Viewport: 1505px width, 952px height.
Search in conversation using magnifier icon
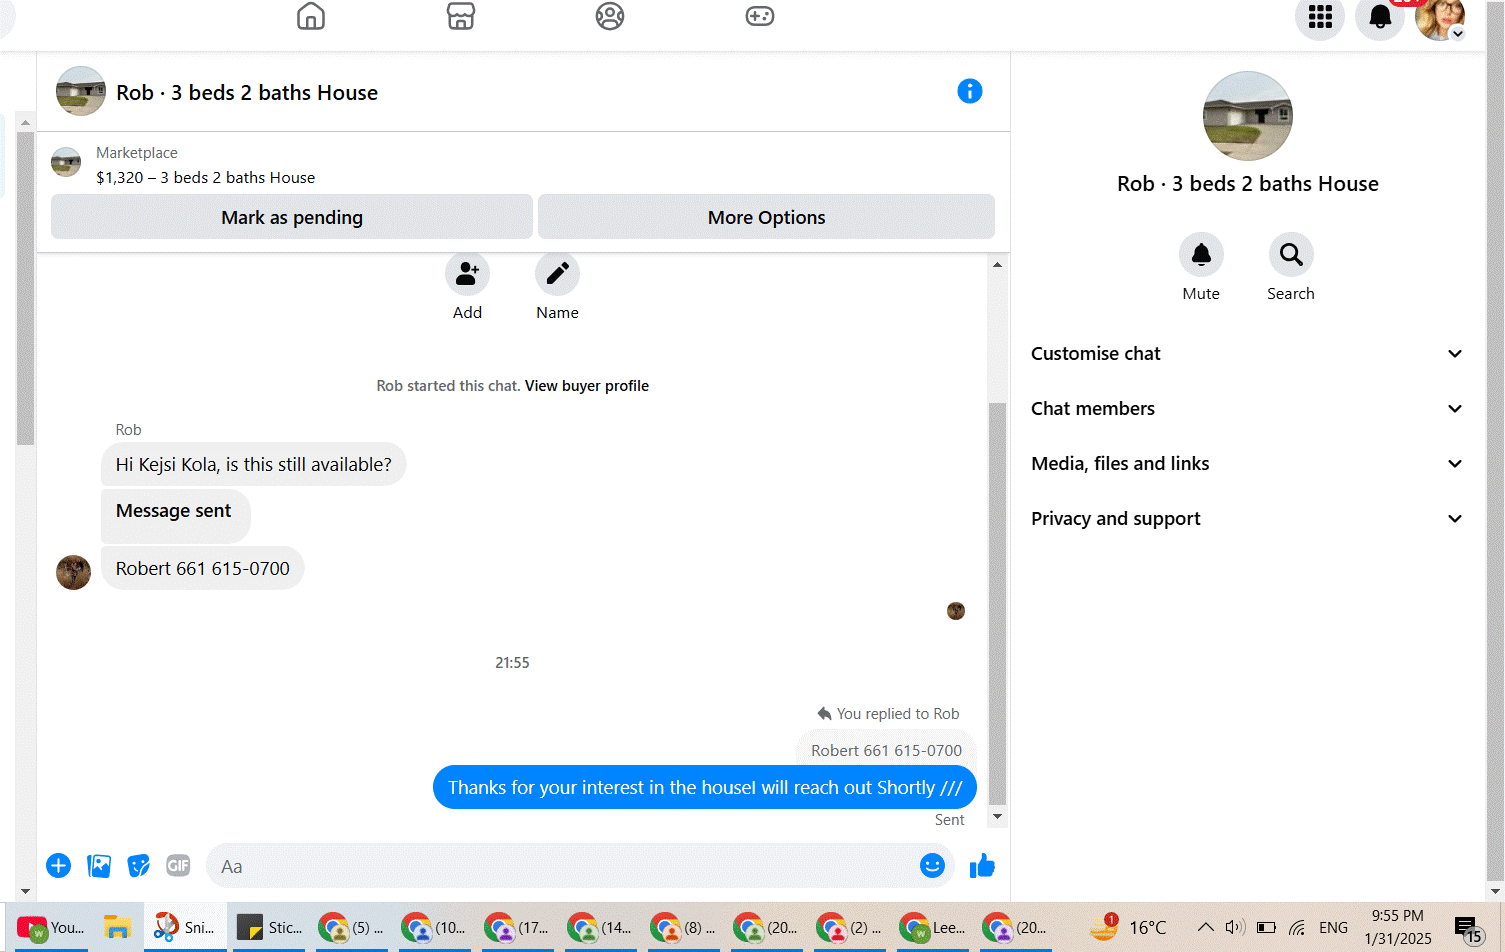coord(1291,255)
